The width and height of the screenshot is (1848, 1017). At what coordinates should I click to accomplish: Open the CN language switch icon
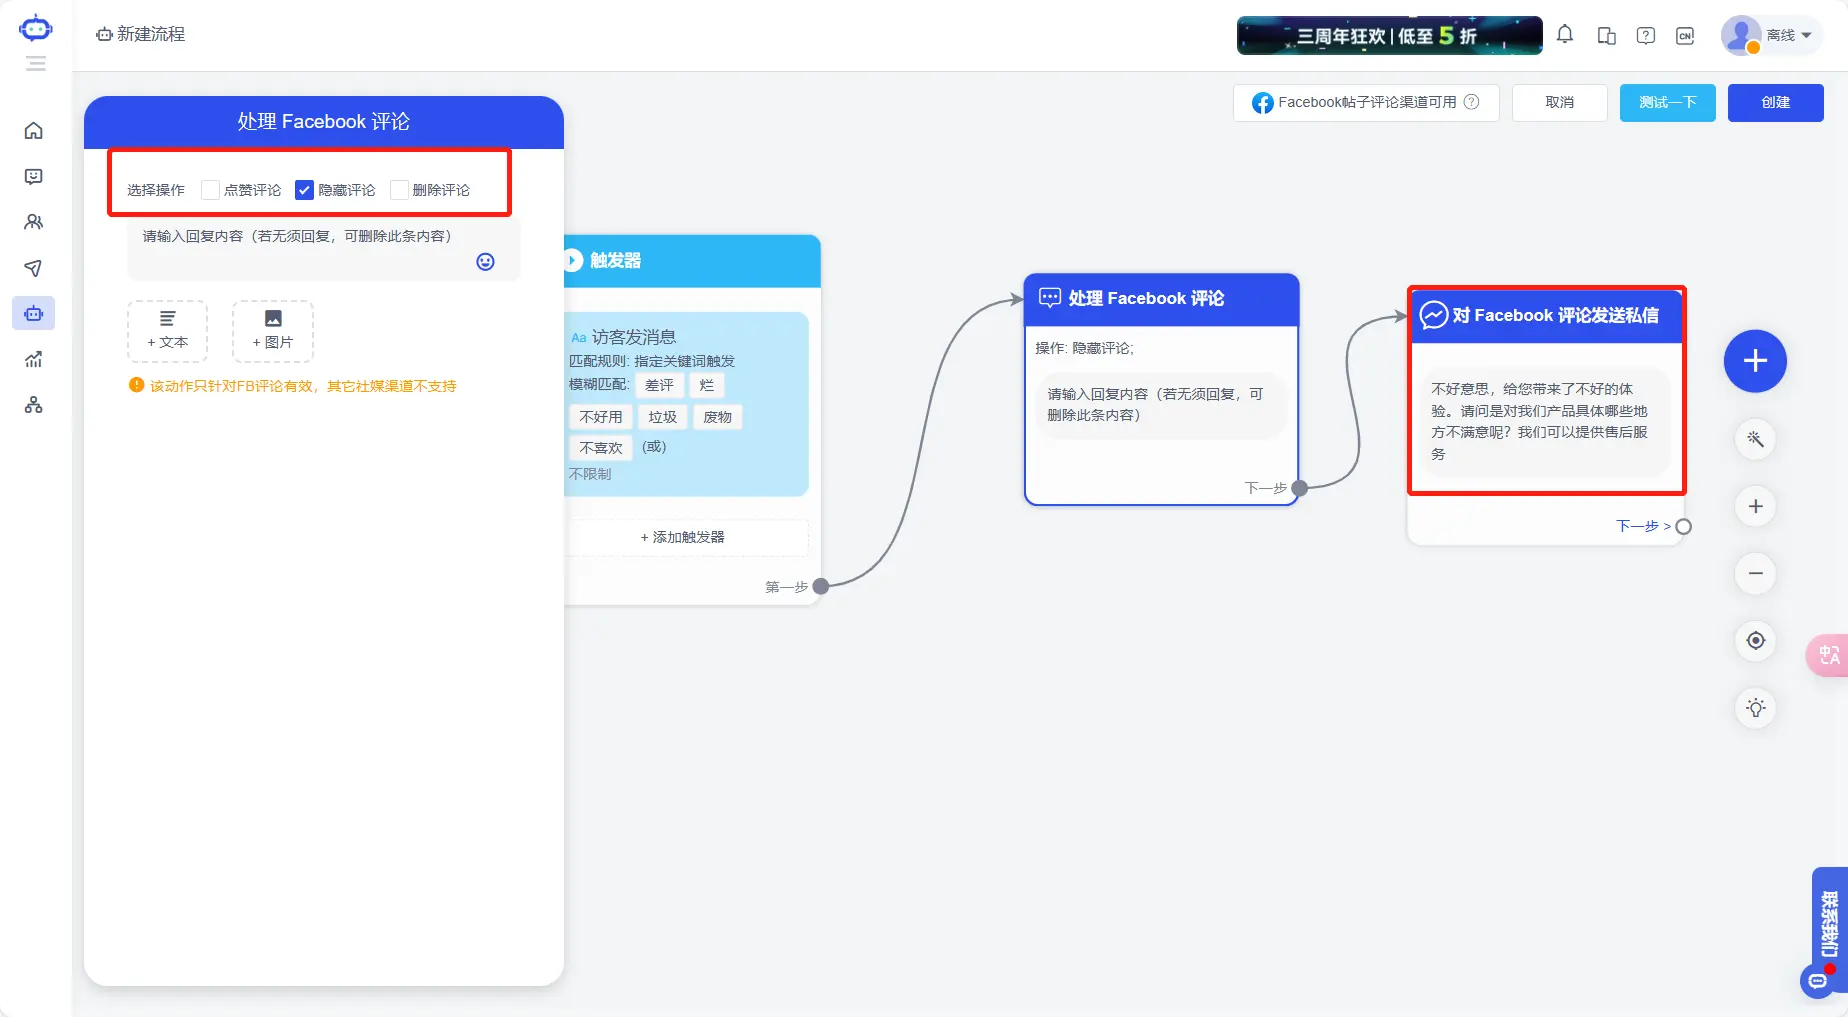[1685, 34]
